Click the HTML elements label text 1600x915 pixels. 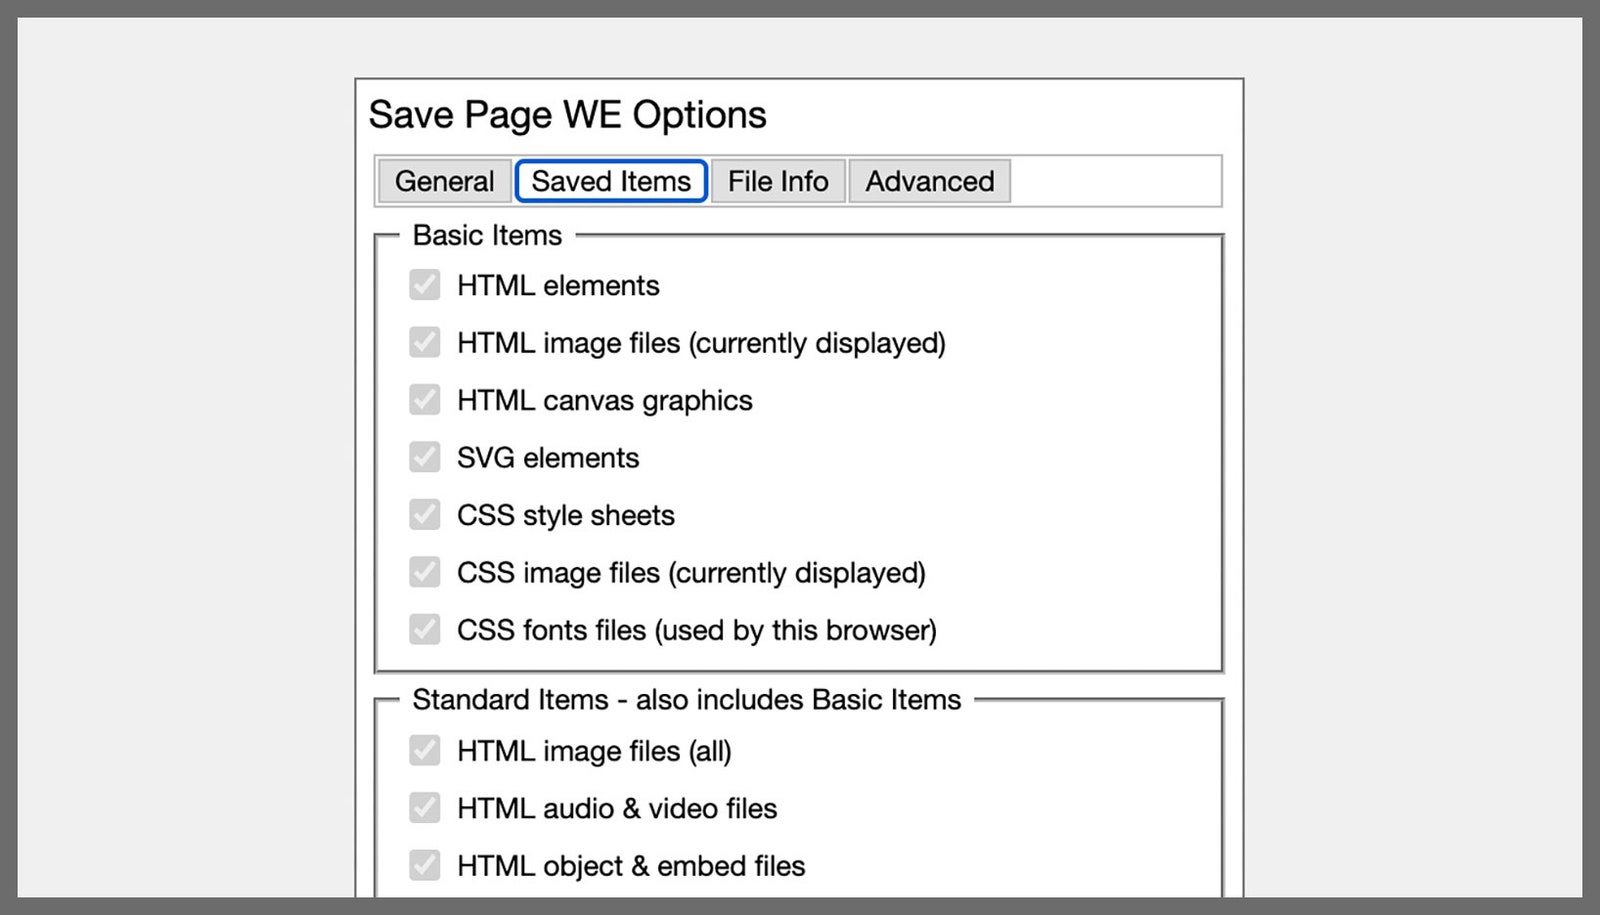(x=558, y=286)
